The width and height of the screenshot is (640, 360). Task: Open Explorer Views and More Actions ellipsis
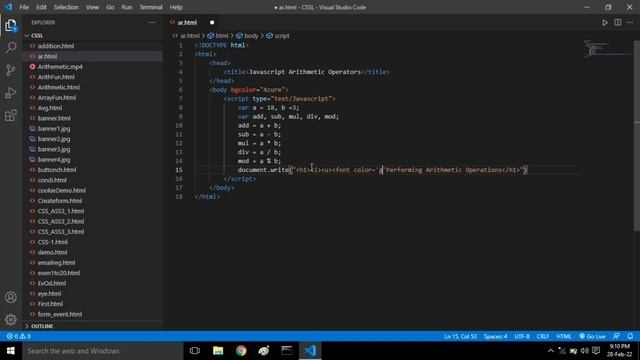[x=152, y=22]
